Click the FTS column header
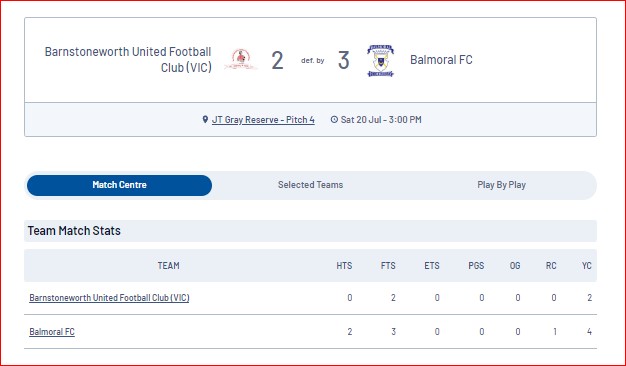 [388, 266]
